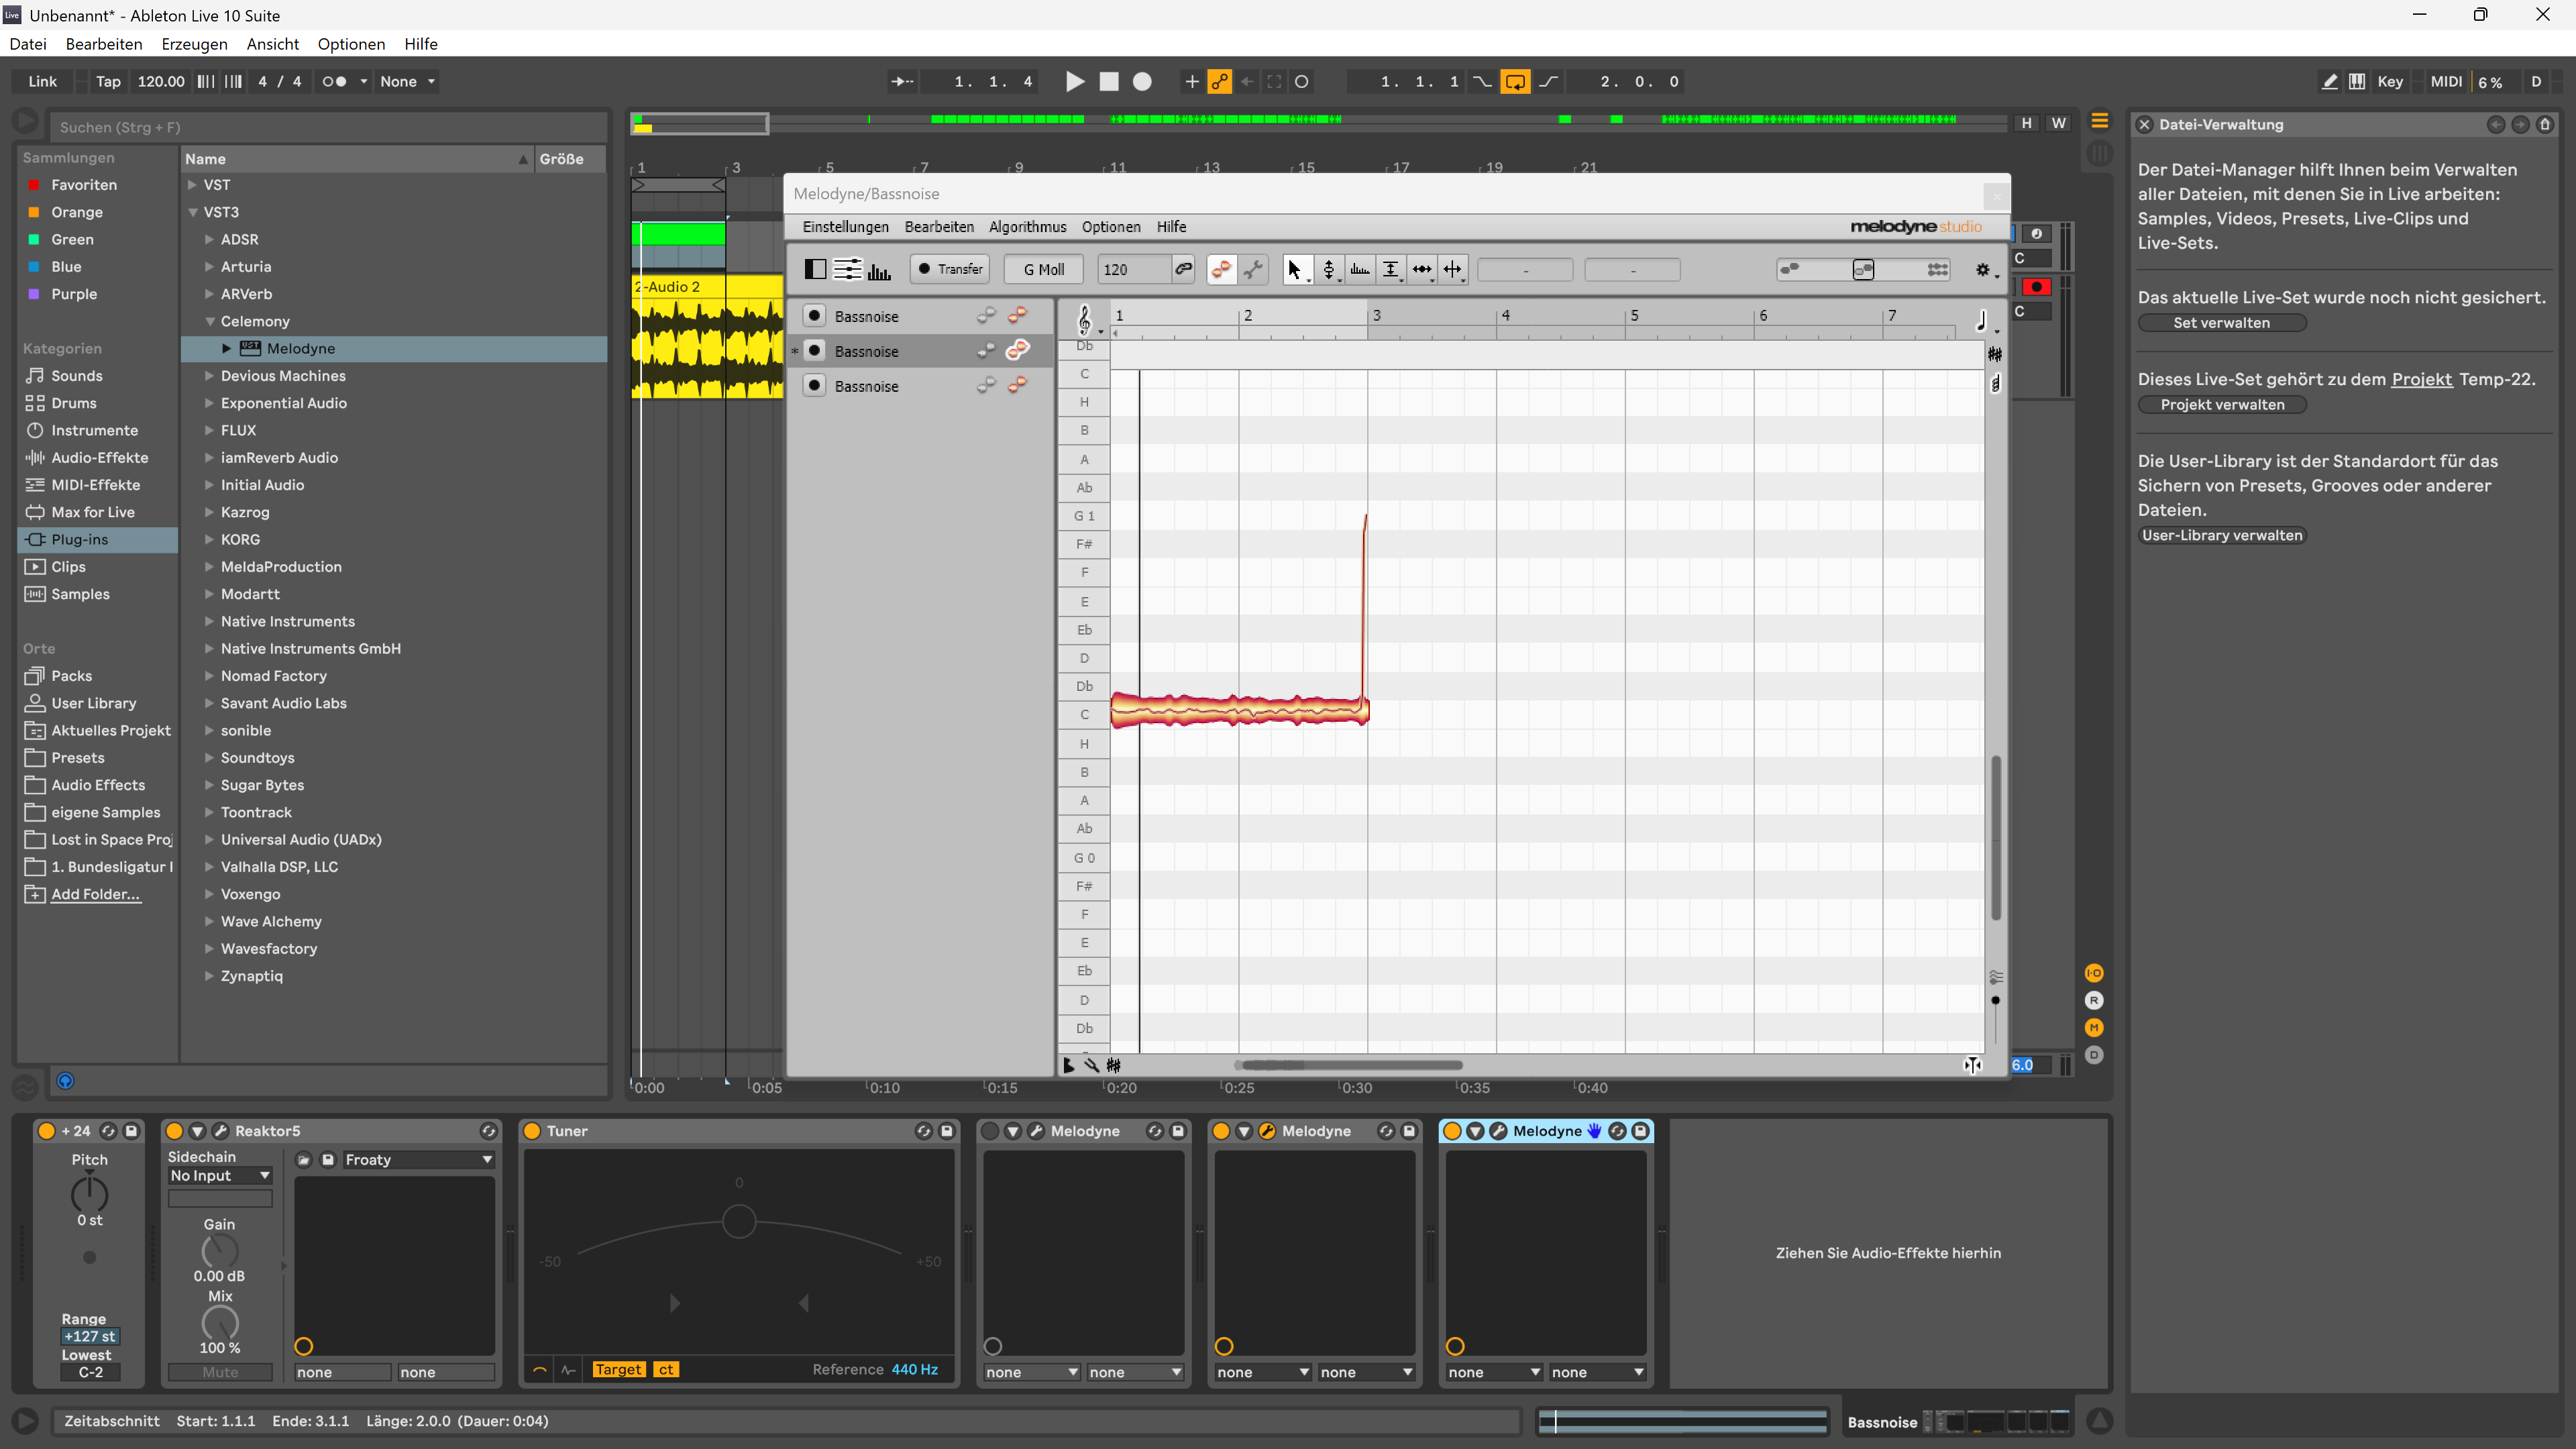Expand the Valhalla DSP, LLC folder
Image resolution: width=2576 pixels, height=1449 pixels.
point(209,867)
